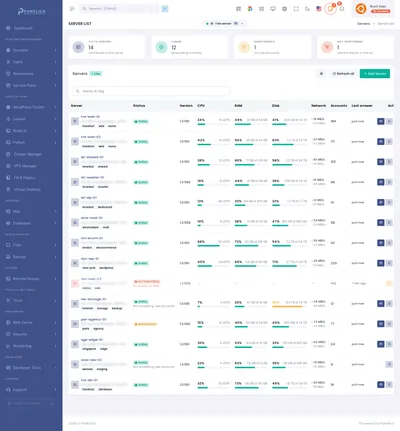Expand the Laravel sidebar menu
Image resolution: width=400 pixels, height=431 pixels.
tap(31, 119)
